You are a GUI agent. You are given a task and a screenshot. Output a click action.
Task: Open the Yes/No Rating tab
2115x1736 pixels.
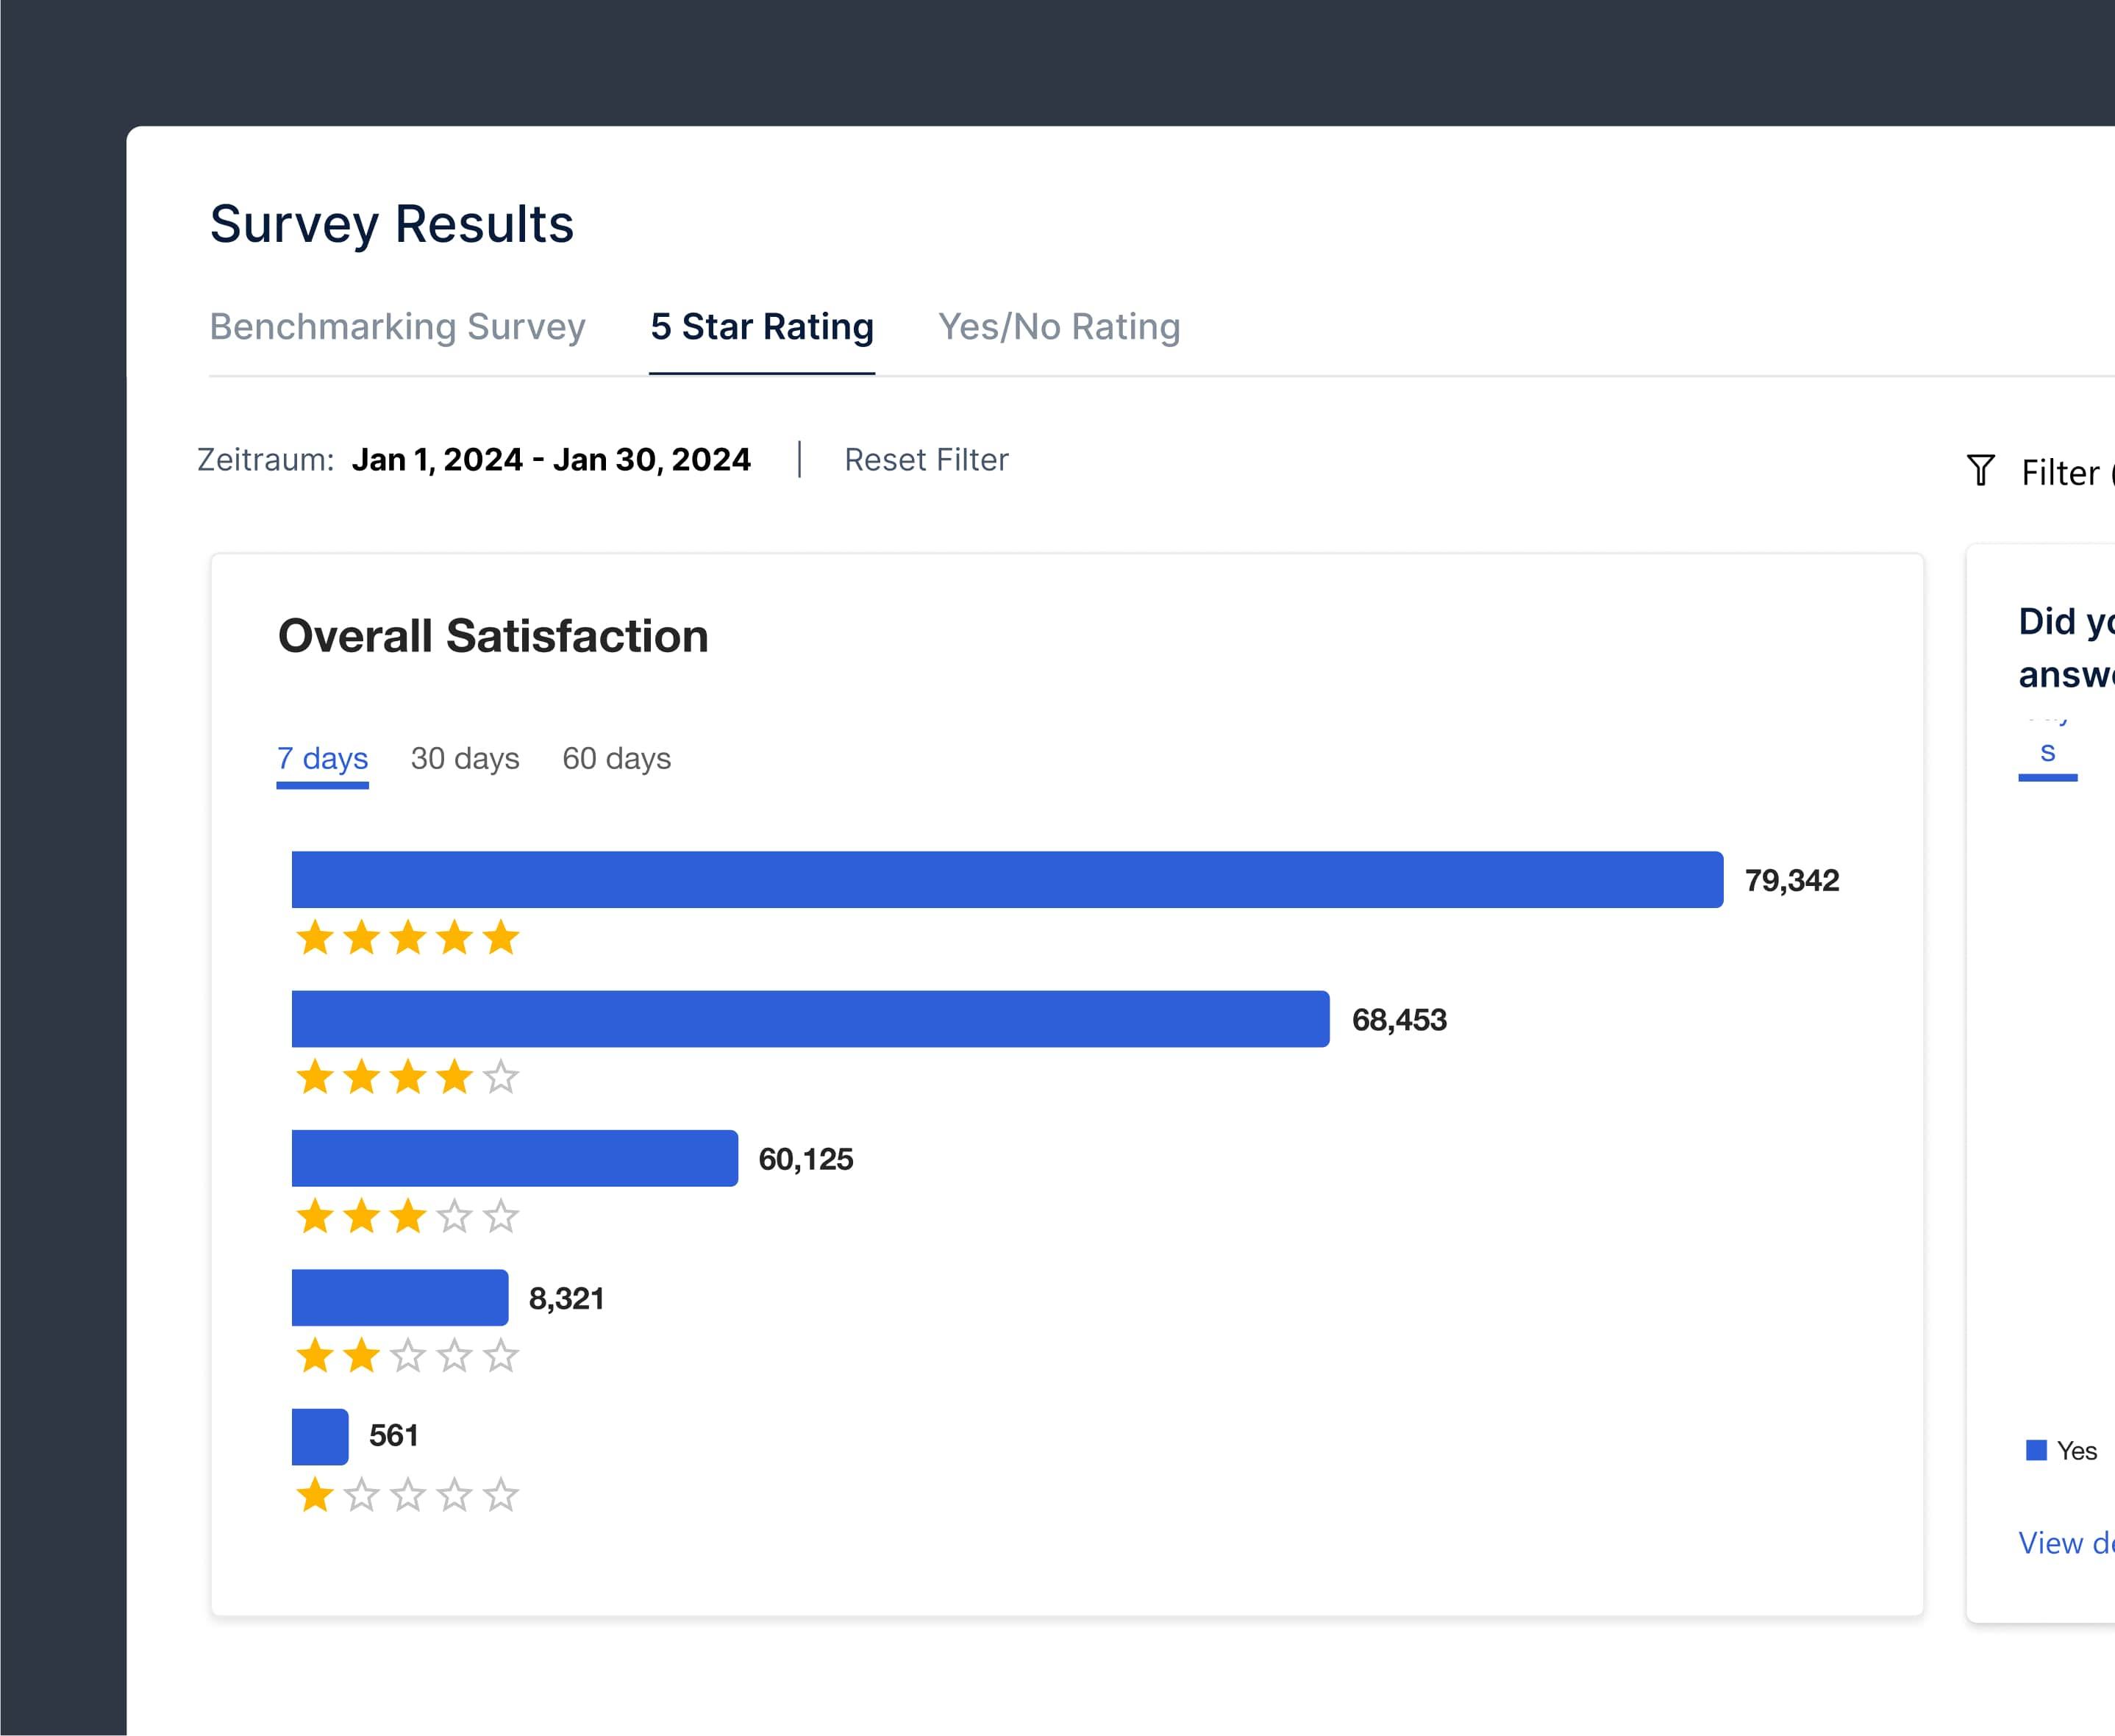coord(1058,326)
